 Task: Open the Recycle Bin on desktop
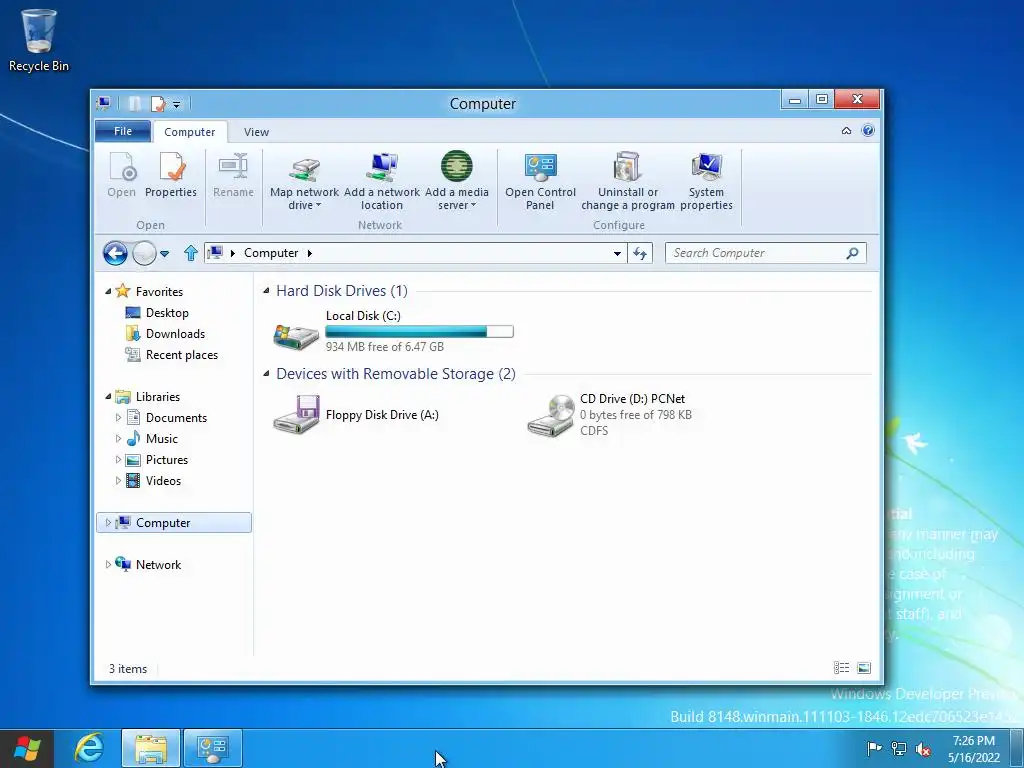coord(39,40)
